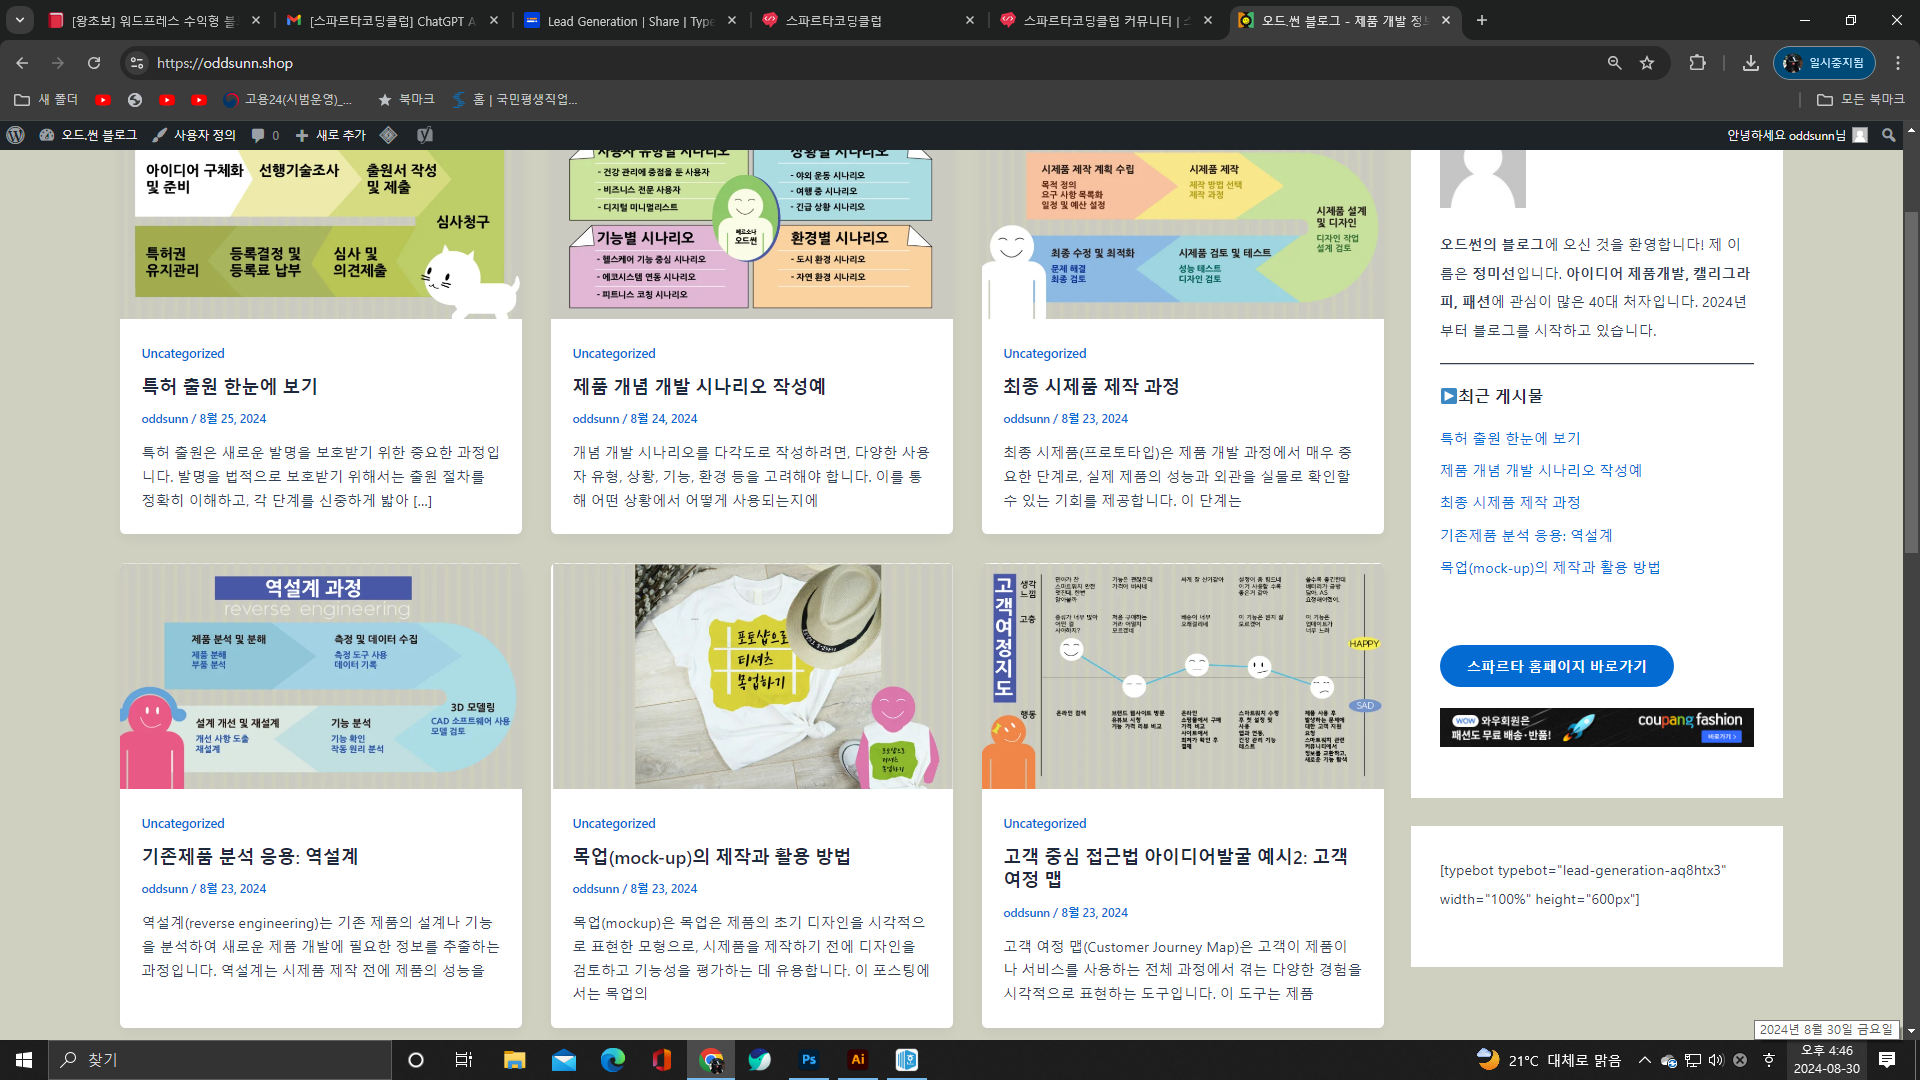The width and height of the screenshot is (1920, 1080).
Task: Open Photoshop from the taskbar
Action: tap(809, 1059)
